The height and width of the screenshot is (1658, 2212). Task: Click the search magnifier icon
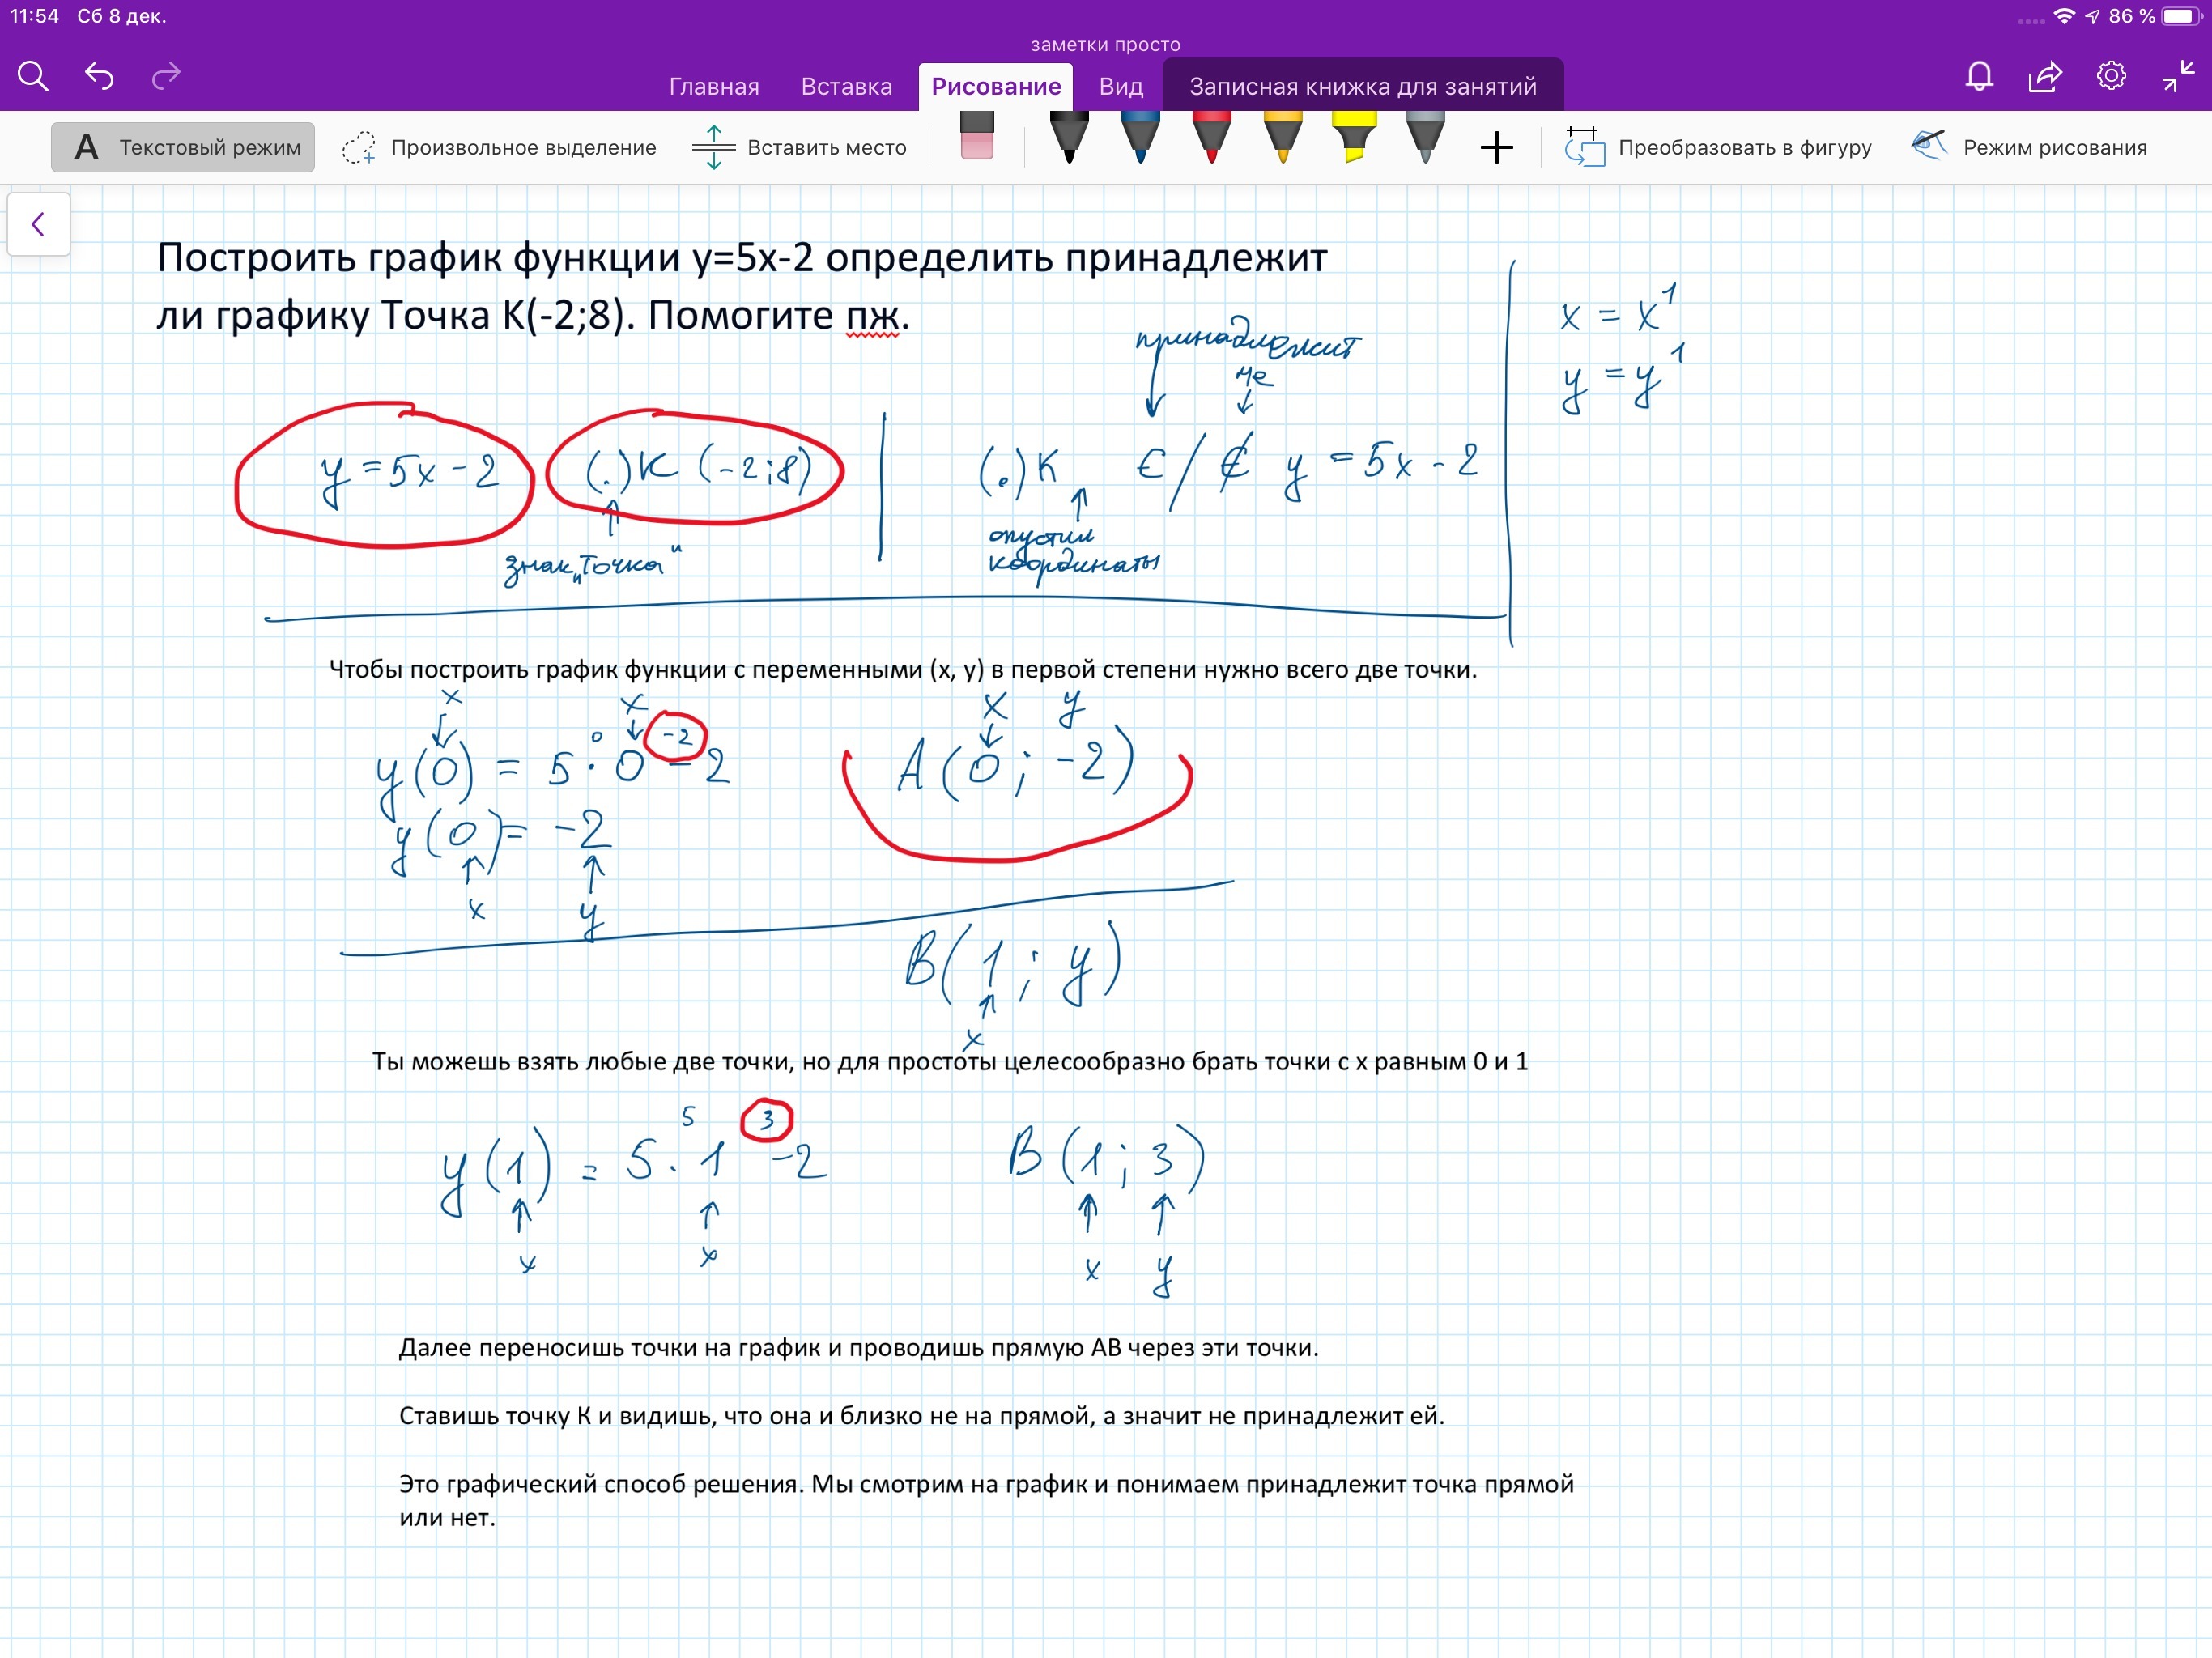pyautogui.click(x=33, y=76)
